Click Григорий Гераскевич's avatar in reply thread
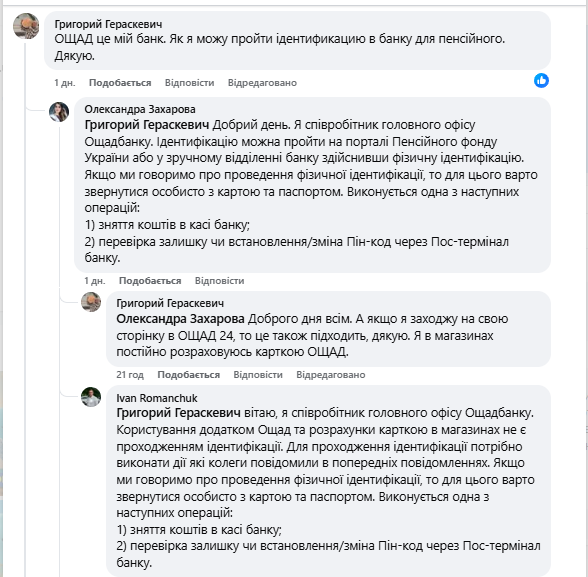588x577 pixels. pyautogui.click(x=91, y=302)
